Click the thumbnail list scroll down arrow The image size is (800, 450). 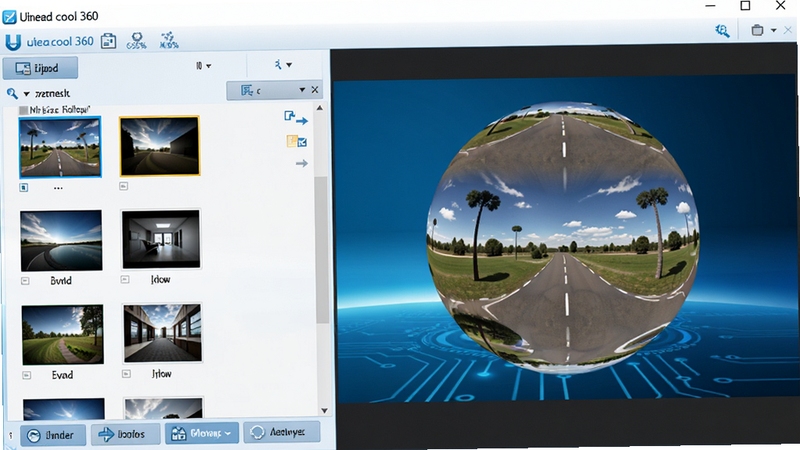coord(324,410)
